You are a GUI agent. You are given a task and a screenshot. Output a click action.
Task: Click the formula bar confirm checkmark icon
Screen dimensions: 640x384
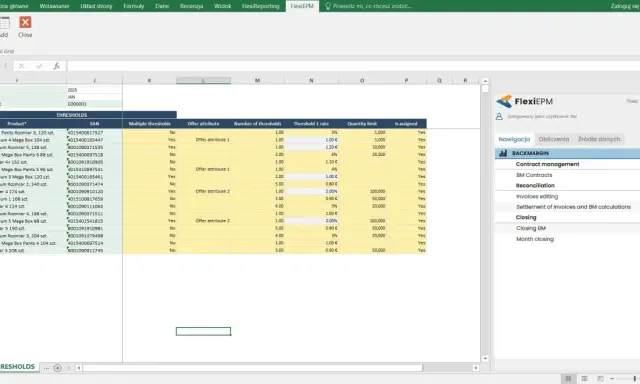(39, 66)
